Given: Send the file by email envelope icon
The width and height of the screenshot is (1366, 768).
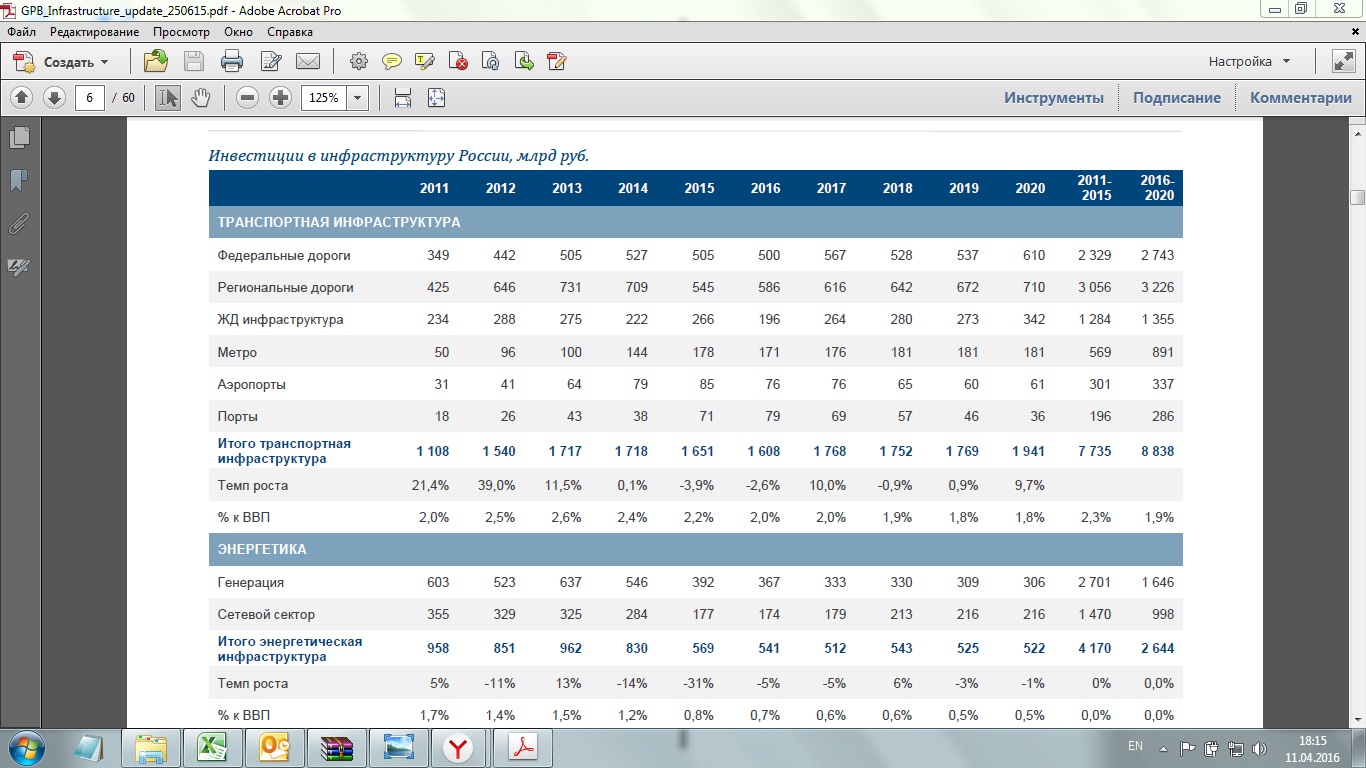Looking at the screenshot, I should click(x=308, y=62).
